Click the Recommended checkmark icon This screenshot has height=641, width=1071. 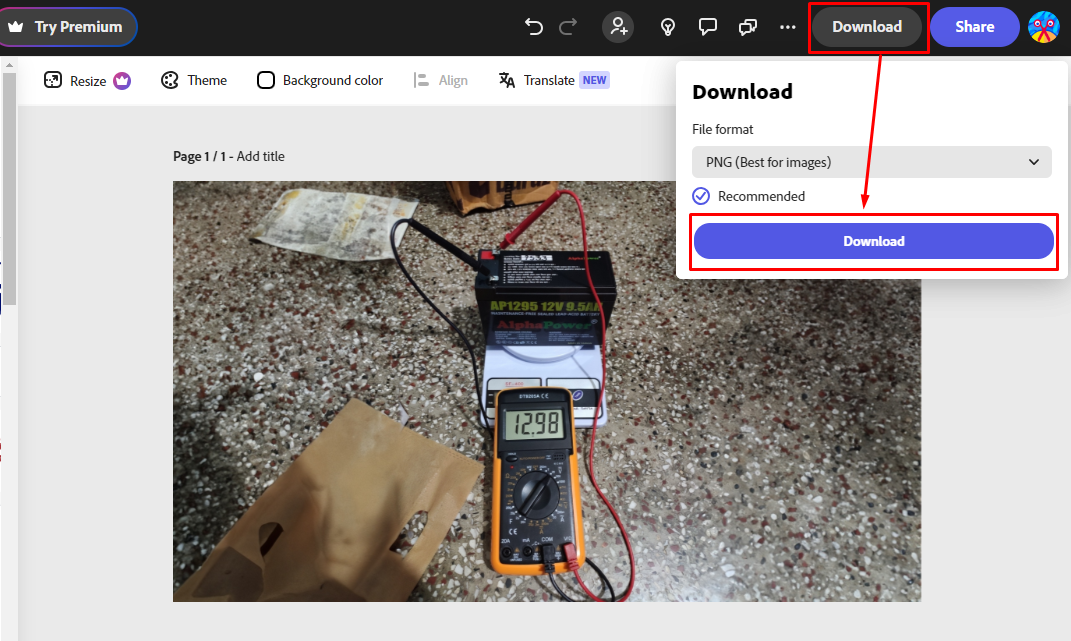(701, 196)
